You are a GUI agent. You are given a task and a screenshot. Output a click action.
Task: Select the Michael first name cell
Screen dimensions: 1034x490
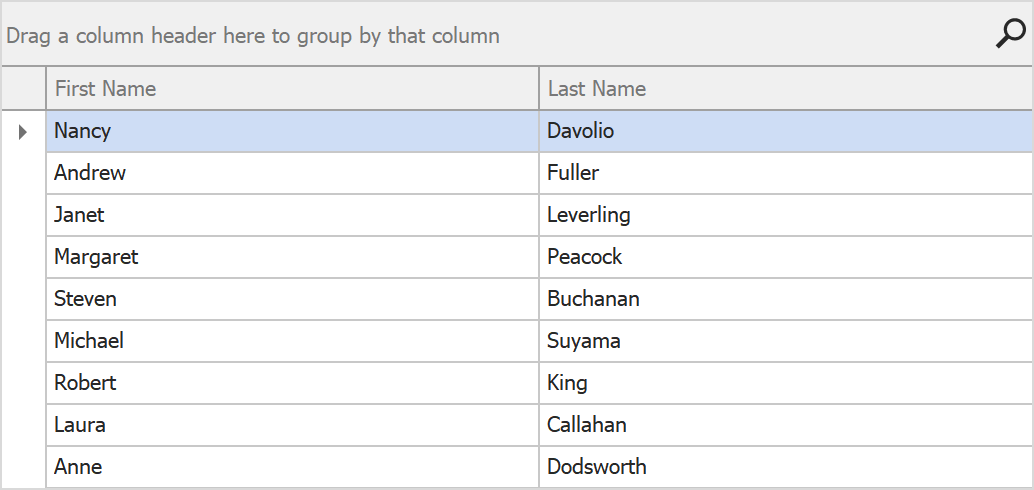coord(89,341)
